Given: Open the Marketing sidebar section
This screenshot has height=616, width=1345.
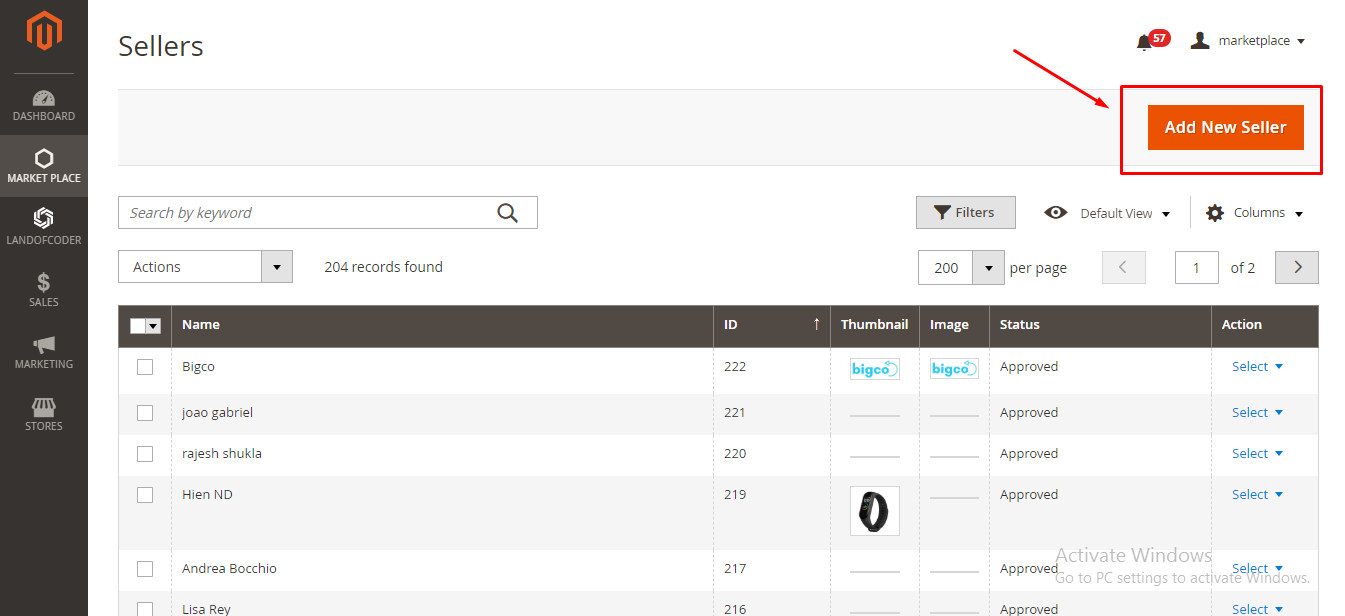Looking at the screenshot, I should coord(44,352).
